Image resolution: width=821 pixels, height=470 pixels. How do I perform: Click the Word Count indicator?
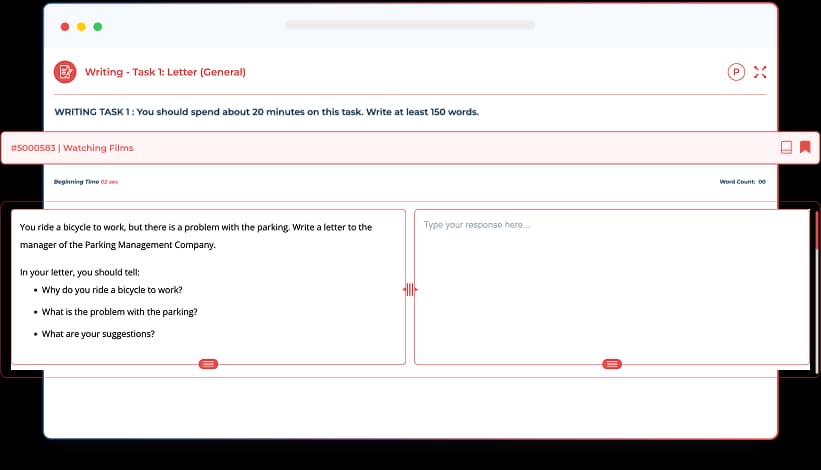742,182
